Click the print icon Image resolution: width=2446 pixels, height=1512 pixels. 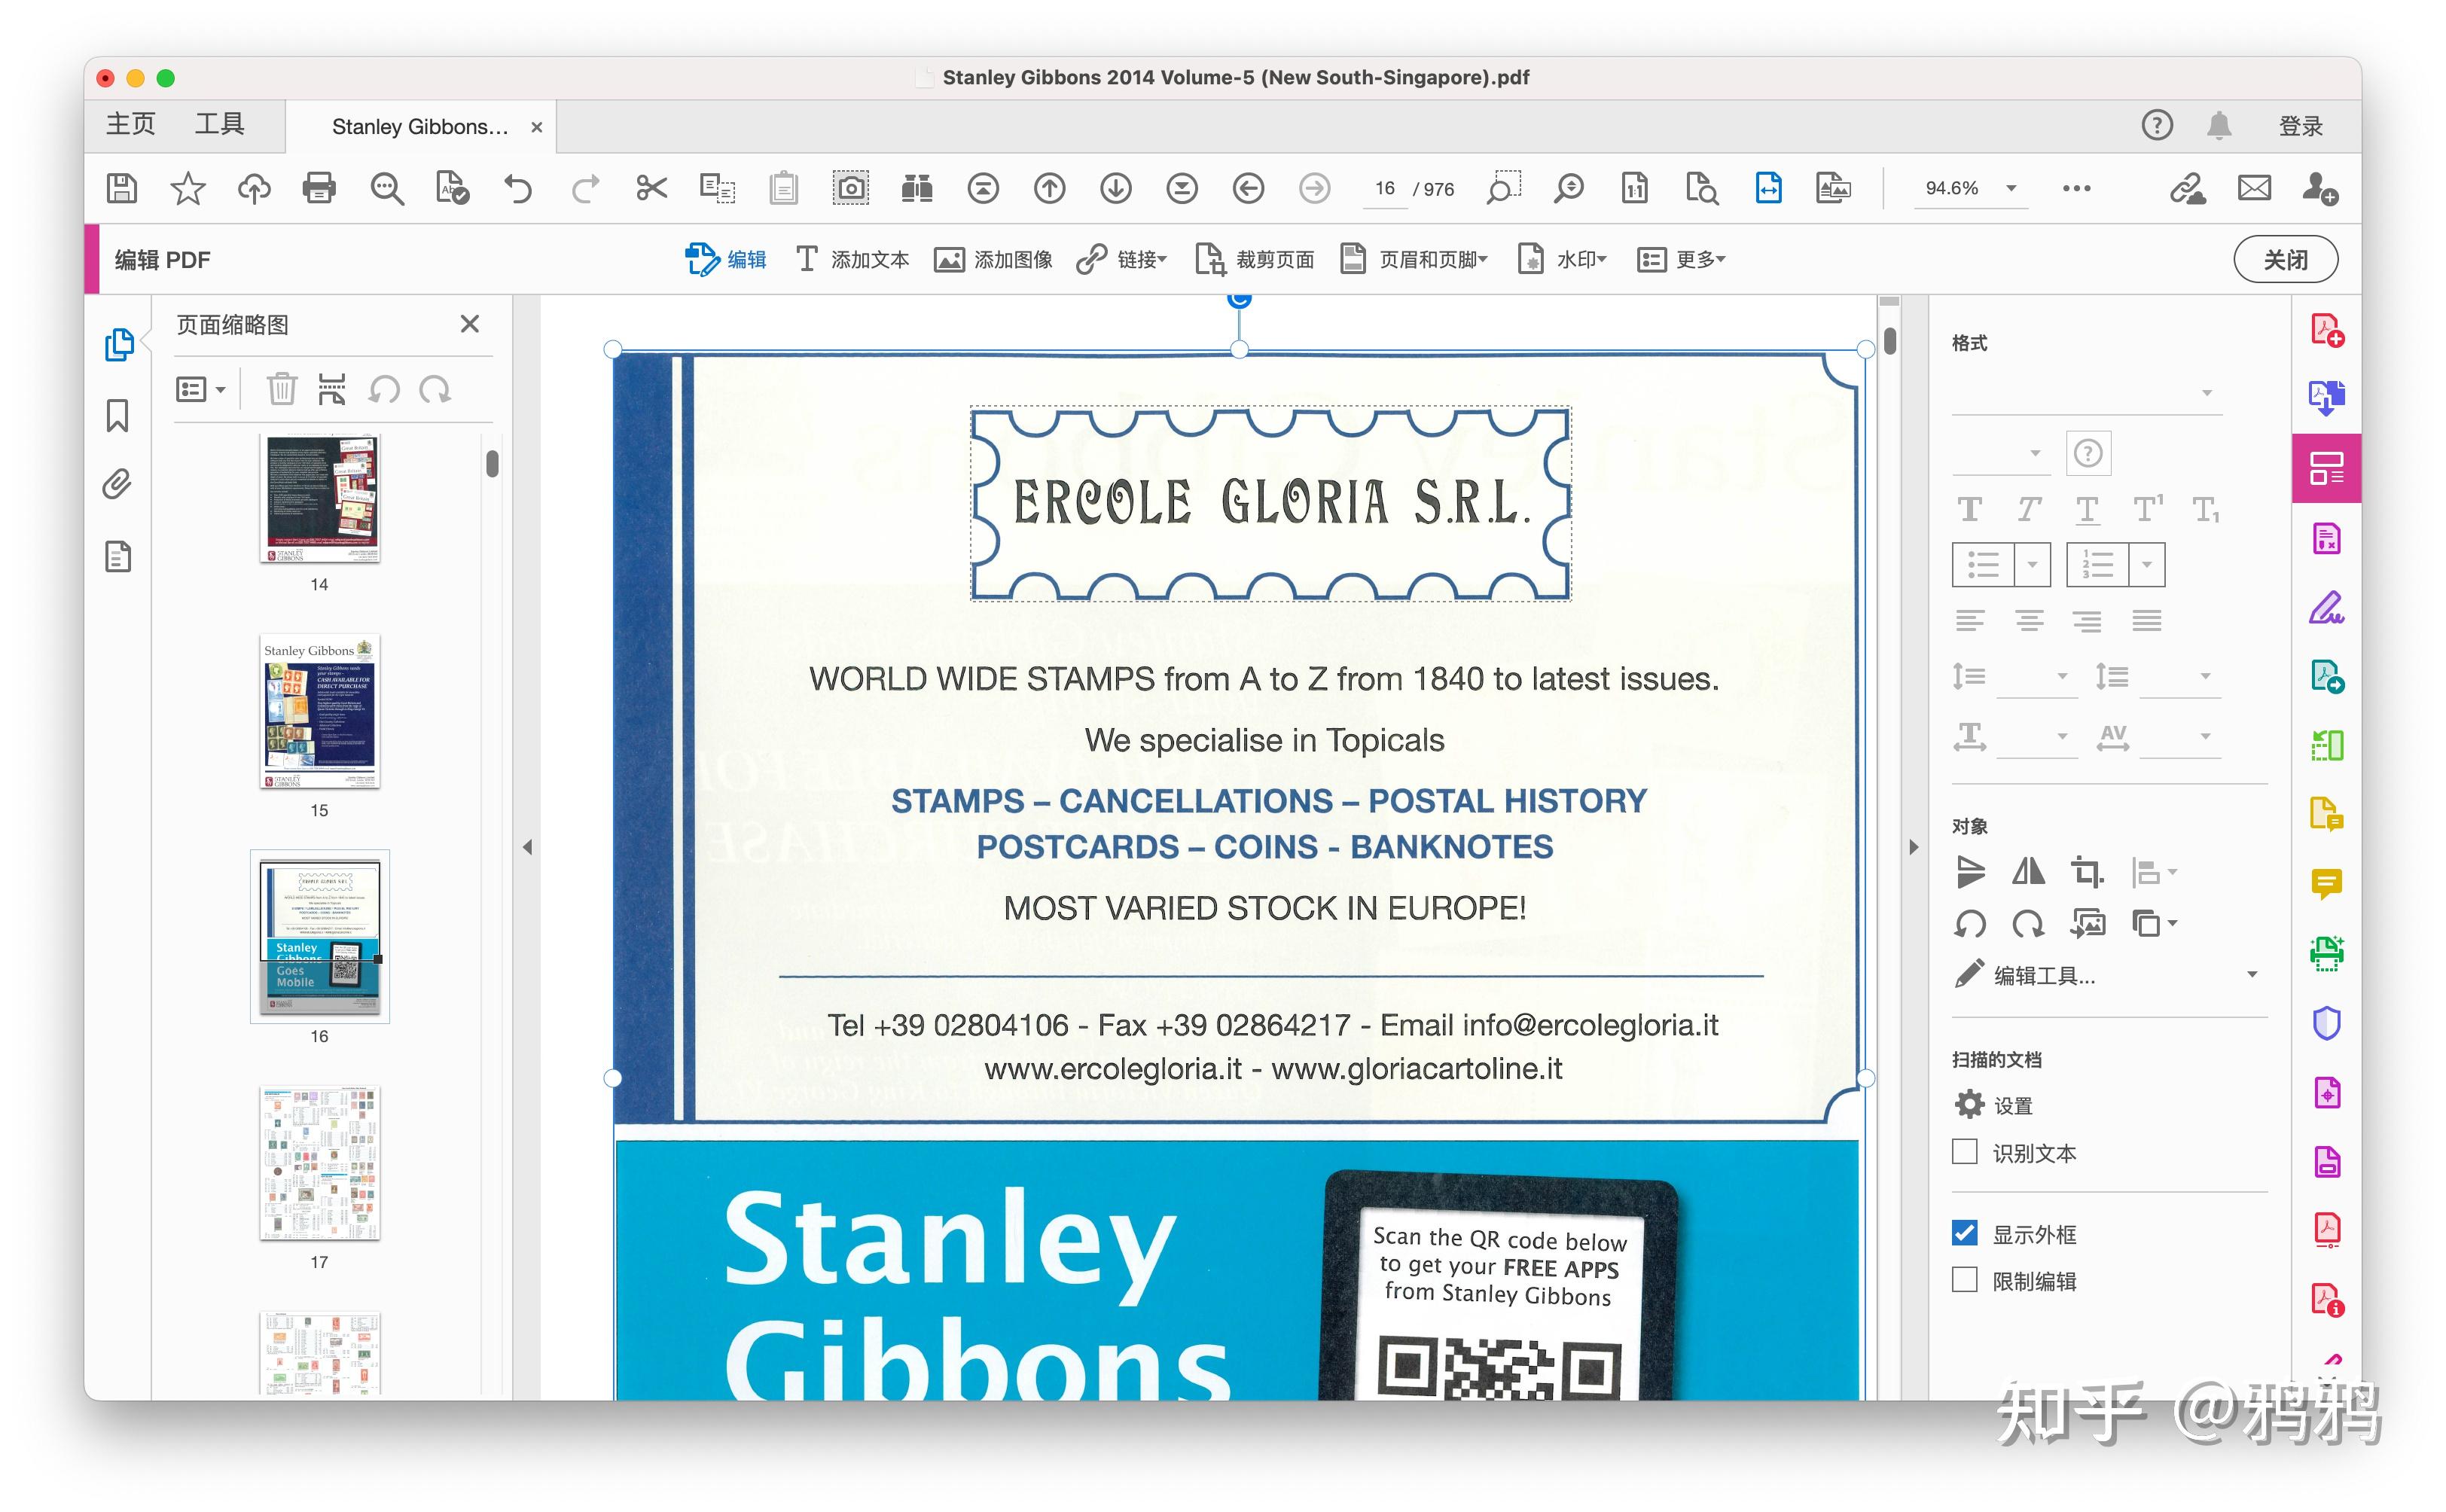coord(319,188)
